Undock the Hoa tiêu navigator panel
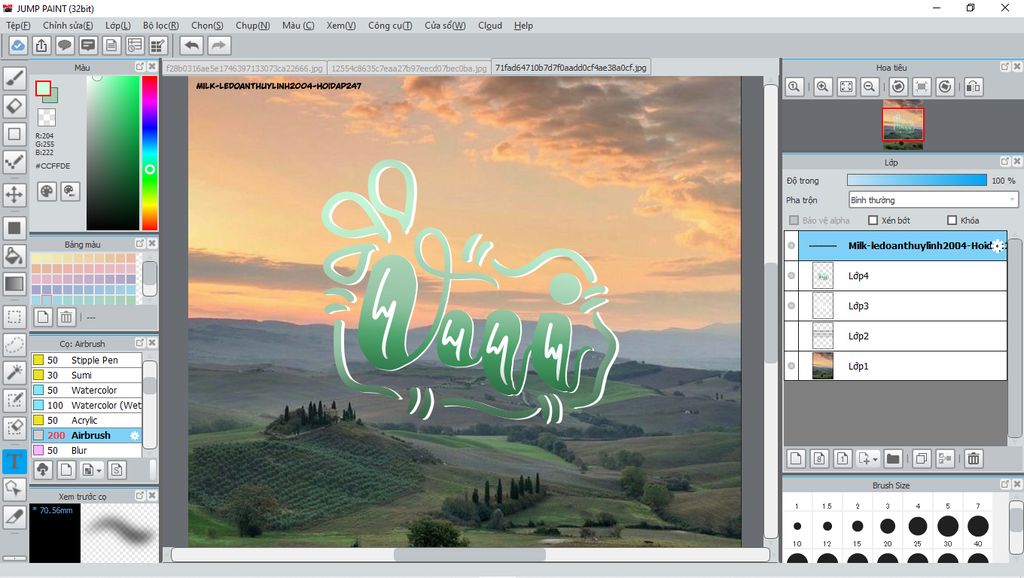 [x=1005, y=67]
